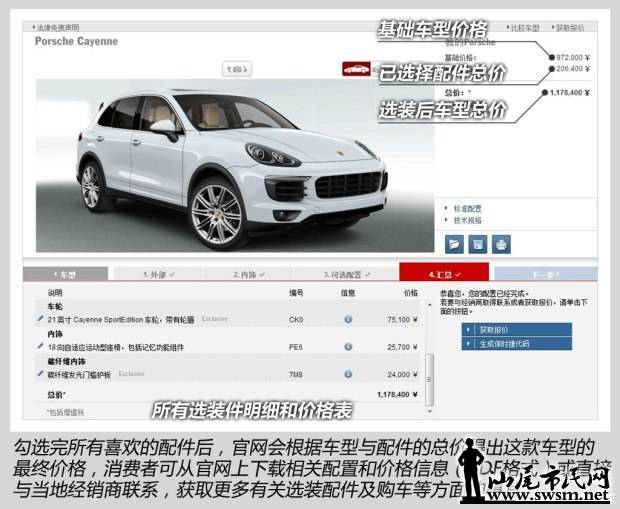Click the 75,100 ¥ price in the wheels row
Screen dimensions: 620x509
coord(402,320)
